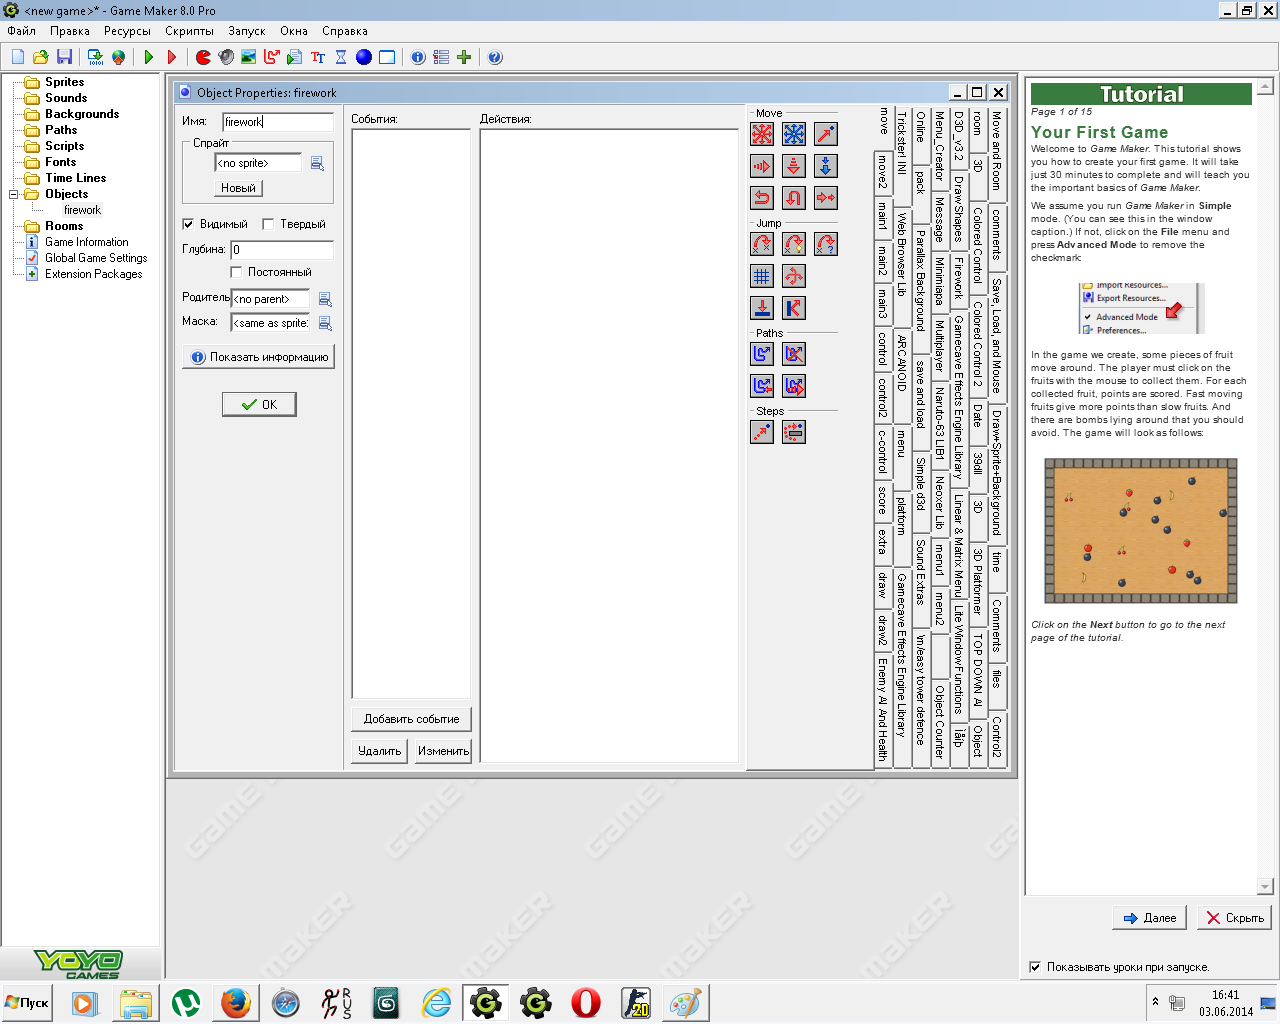Switch to the score actions tab

[x=882, y=500]
